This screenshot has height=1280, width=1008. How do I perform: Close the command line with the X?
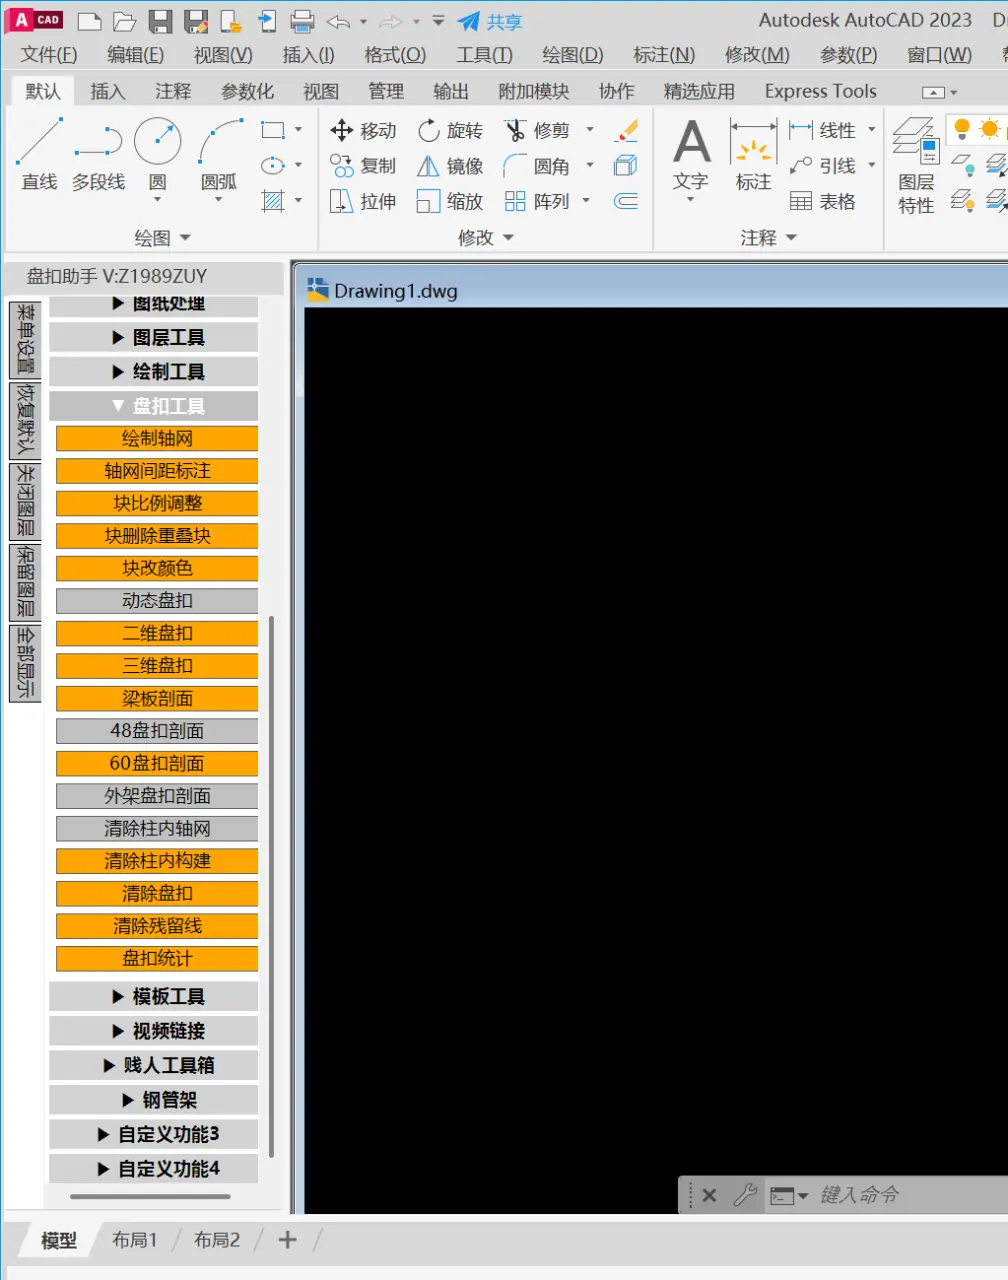pos(709,1195)
